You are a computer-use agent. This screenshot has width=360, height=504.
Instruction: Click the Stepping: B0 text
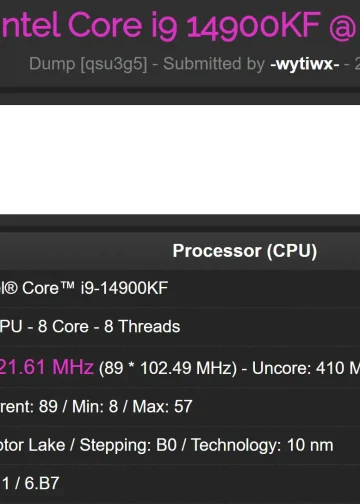click(128, 445)
